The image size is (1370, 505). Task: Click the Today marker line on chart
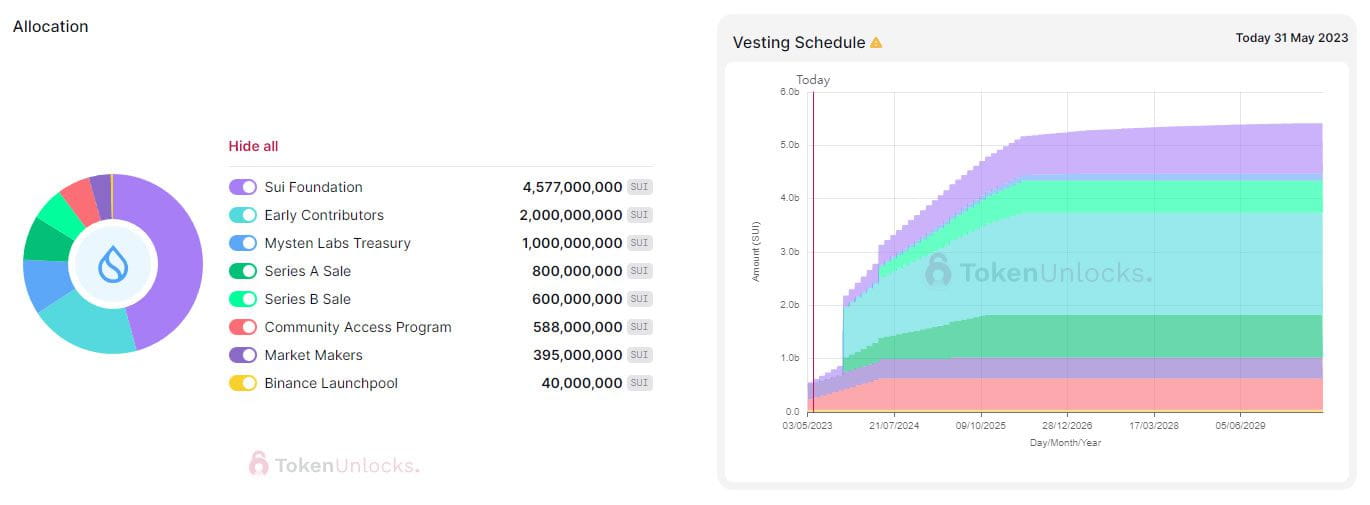point(813,250)
